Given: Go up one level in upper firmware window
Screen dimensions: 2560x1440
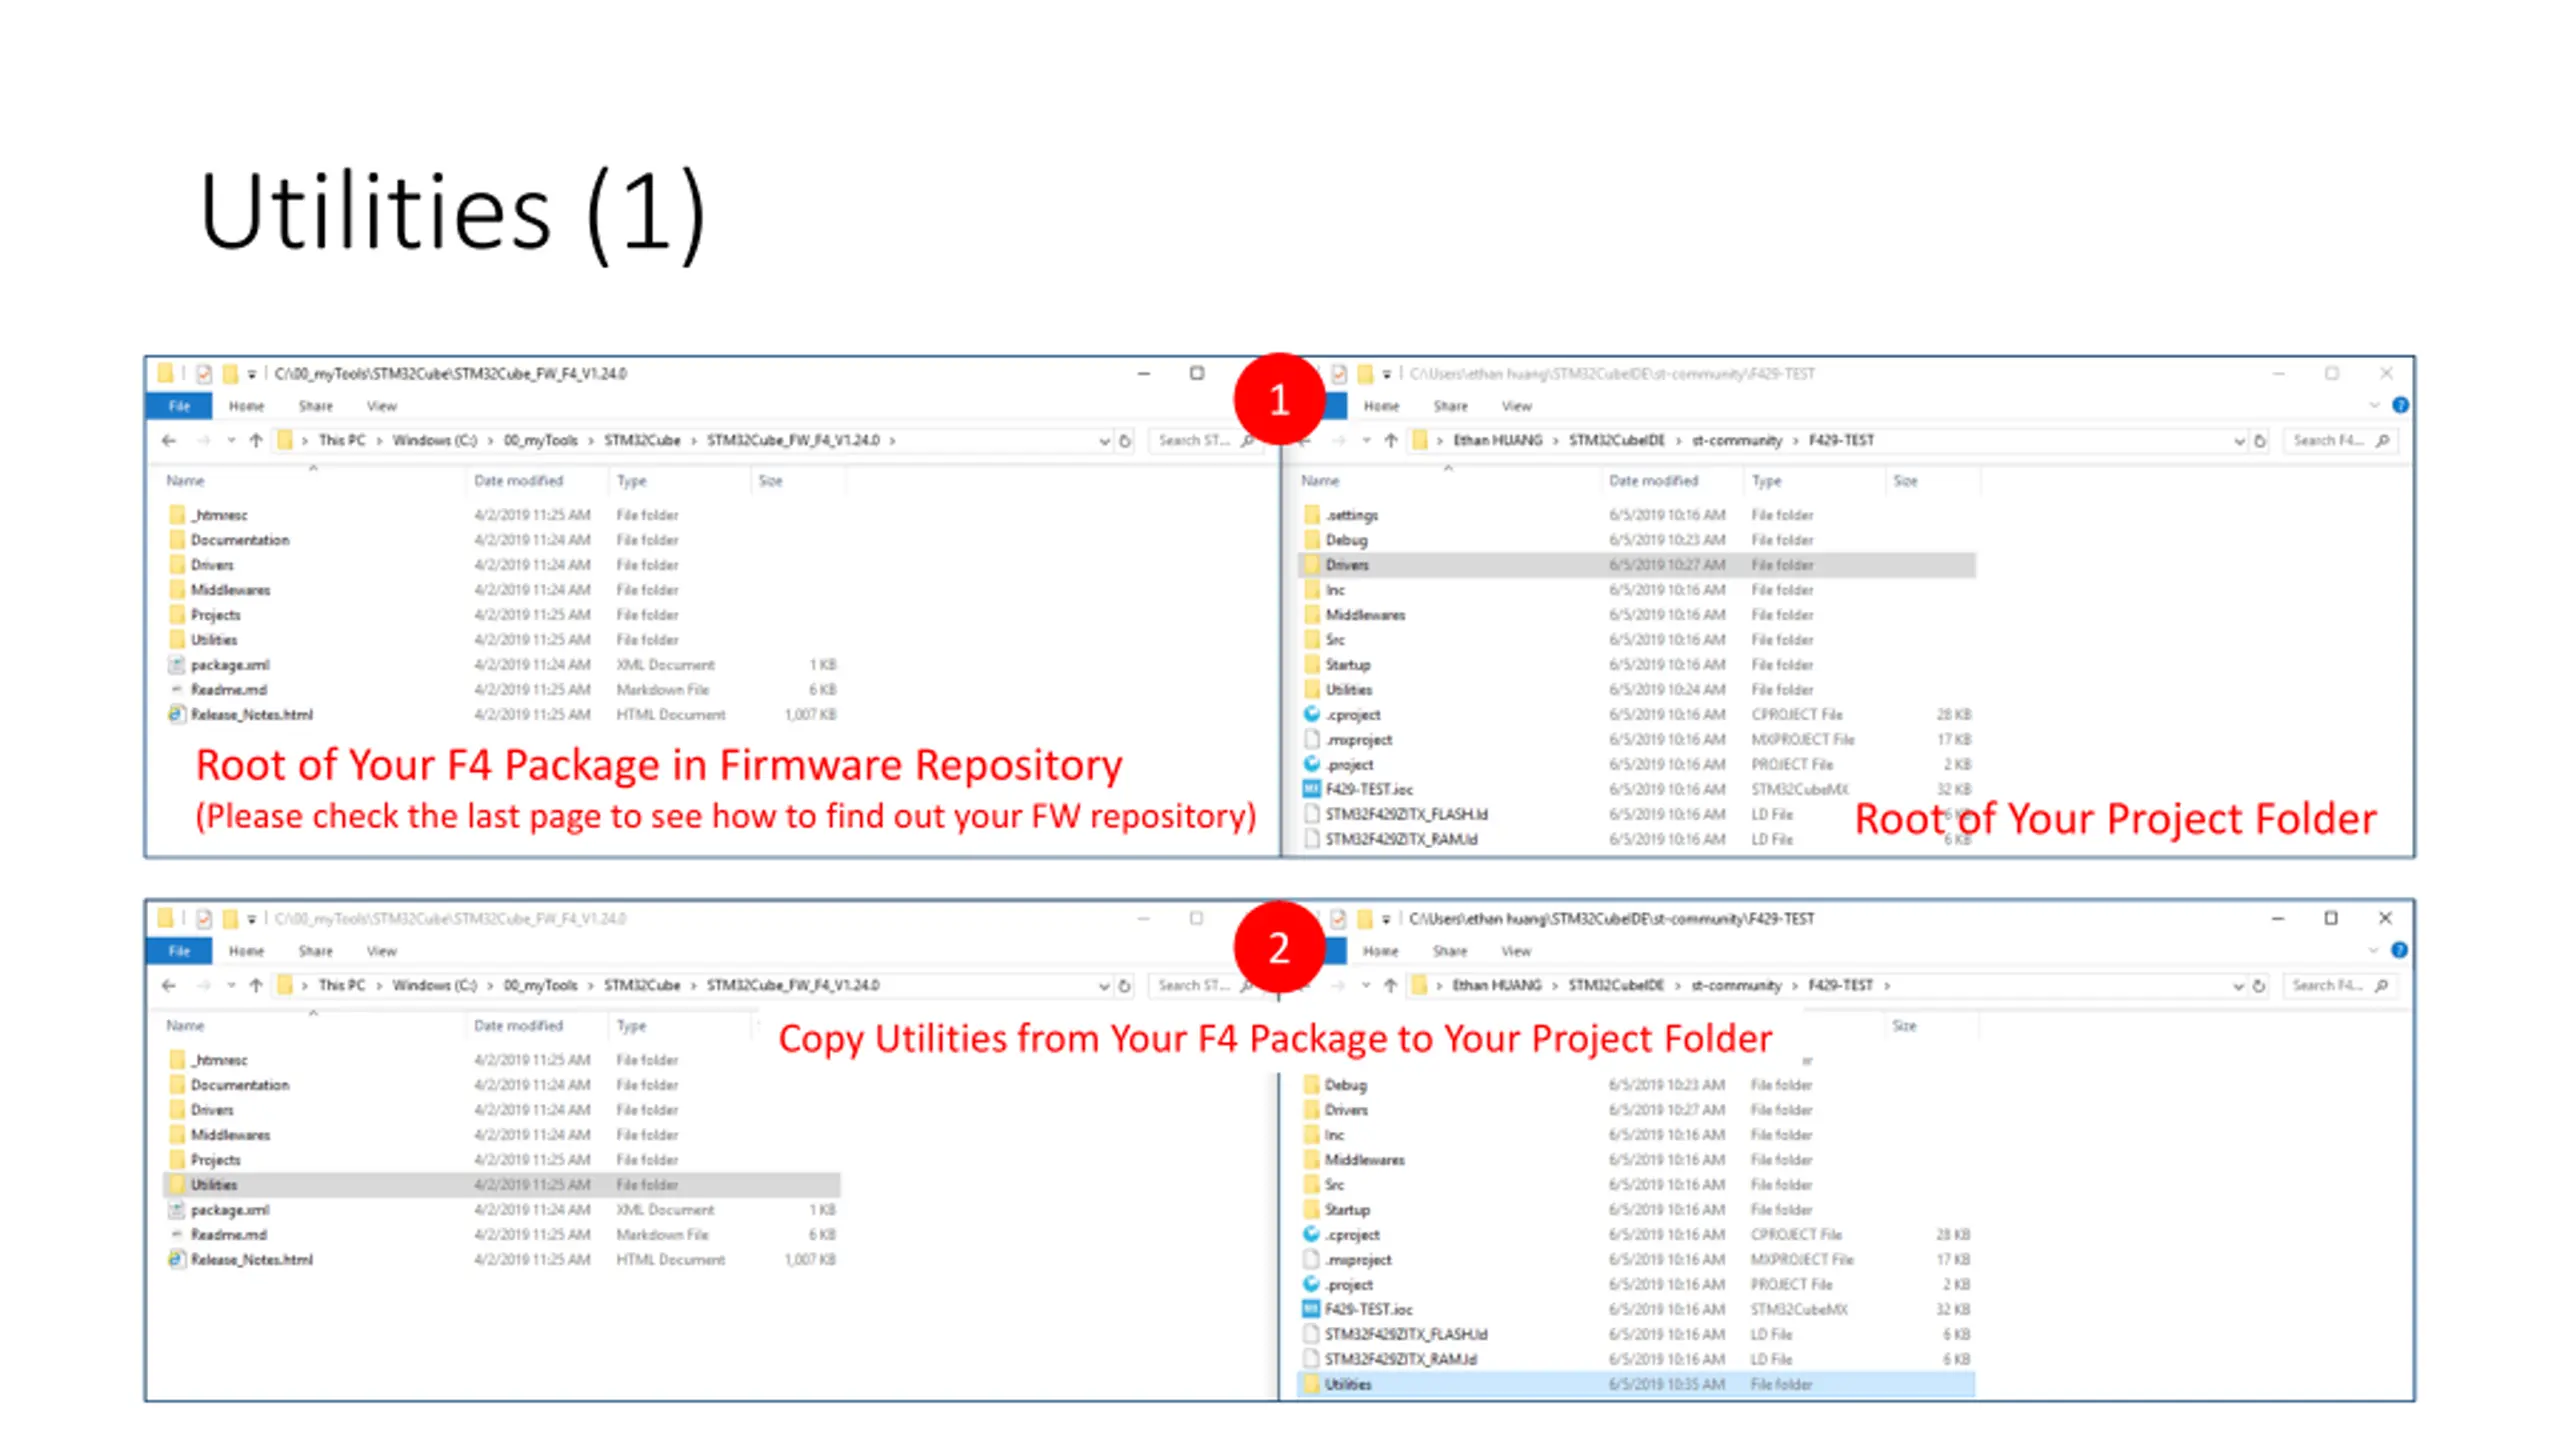Looking at the screenshot, I should (x=256, y=440).
